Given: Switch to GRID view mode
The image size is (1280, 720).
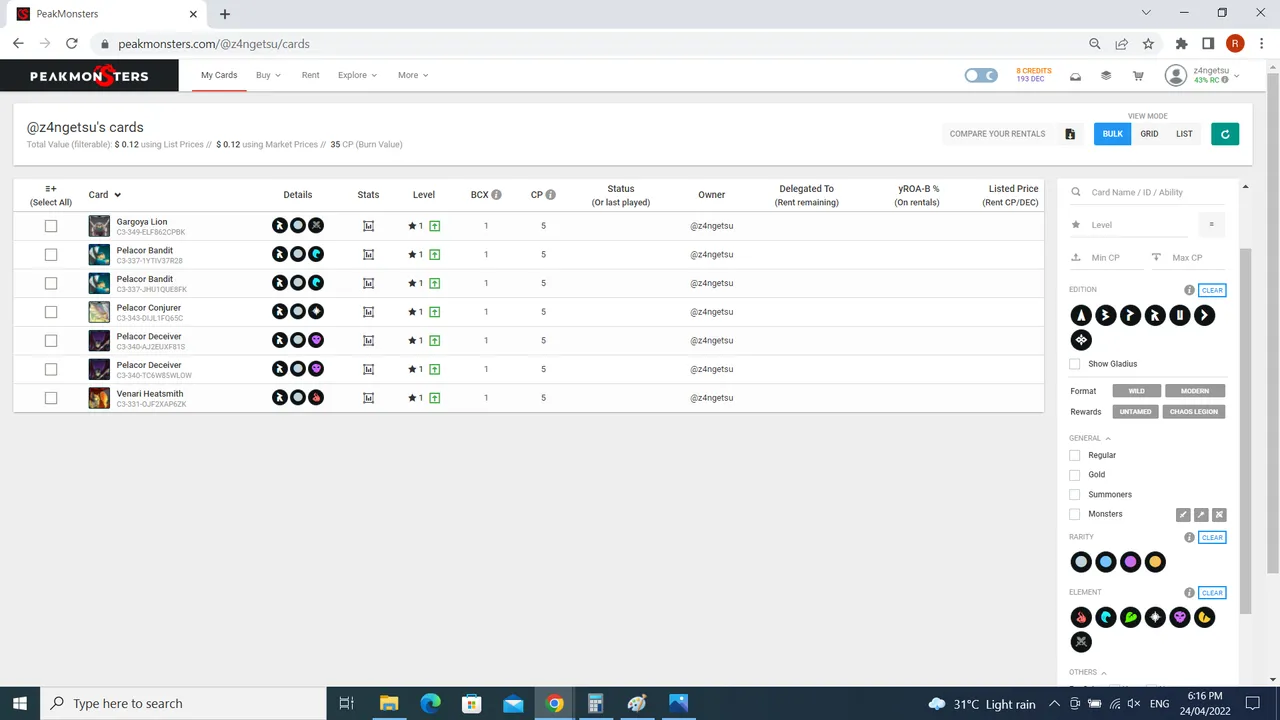Looking at the screenshot, I should pyautogui.click(x=1149, y=134).
